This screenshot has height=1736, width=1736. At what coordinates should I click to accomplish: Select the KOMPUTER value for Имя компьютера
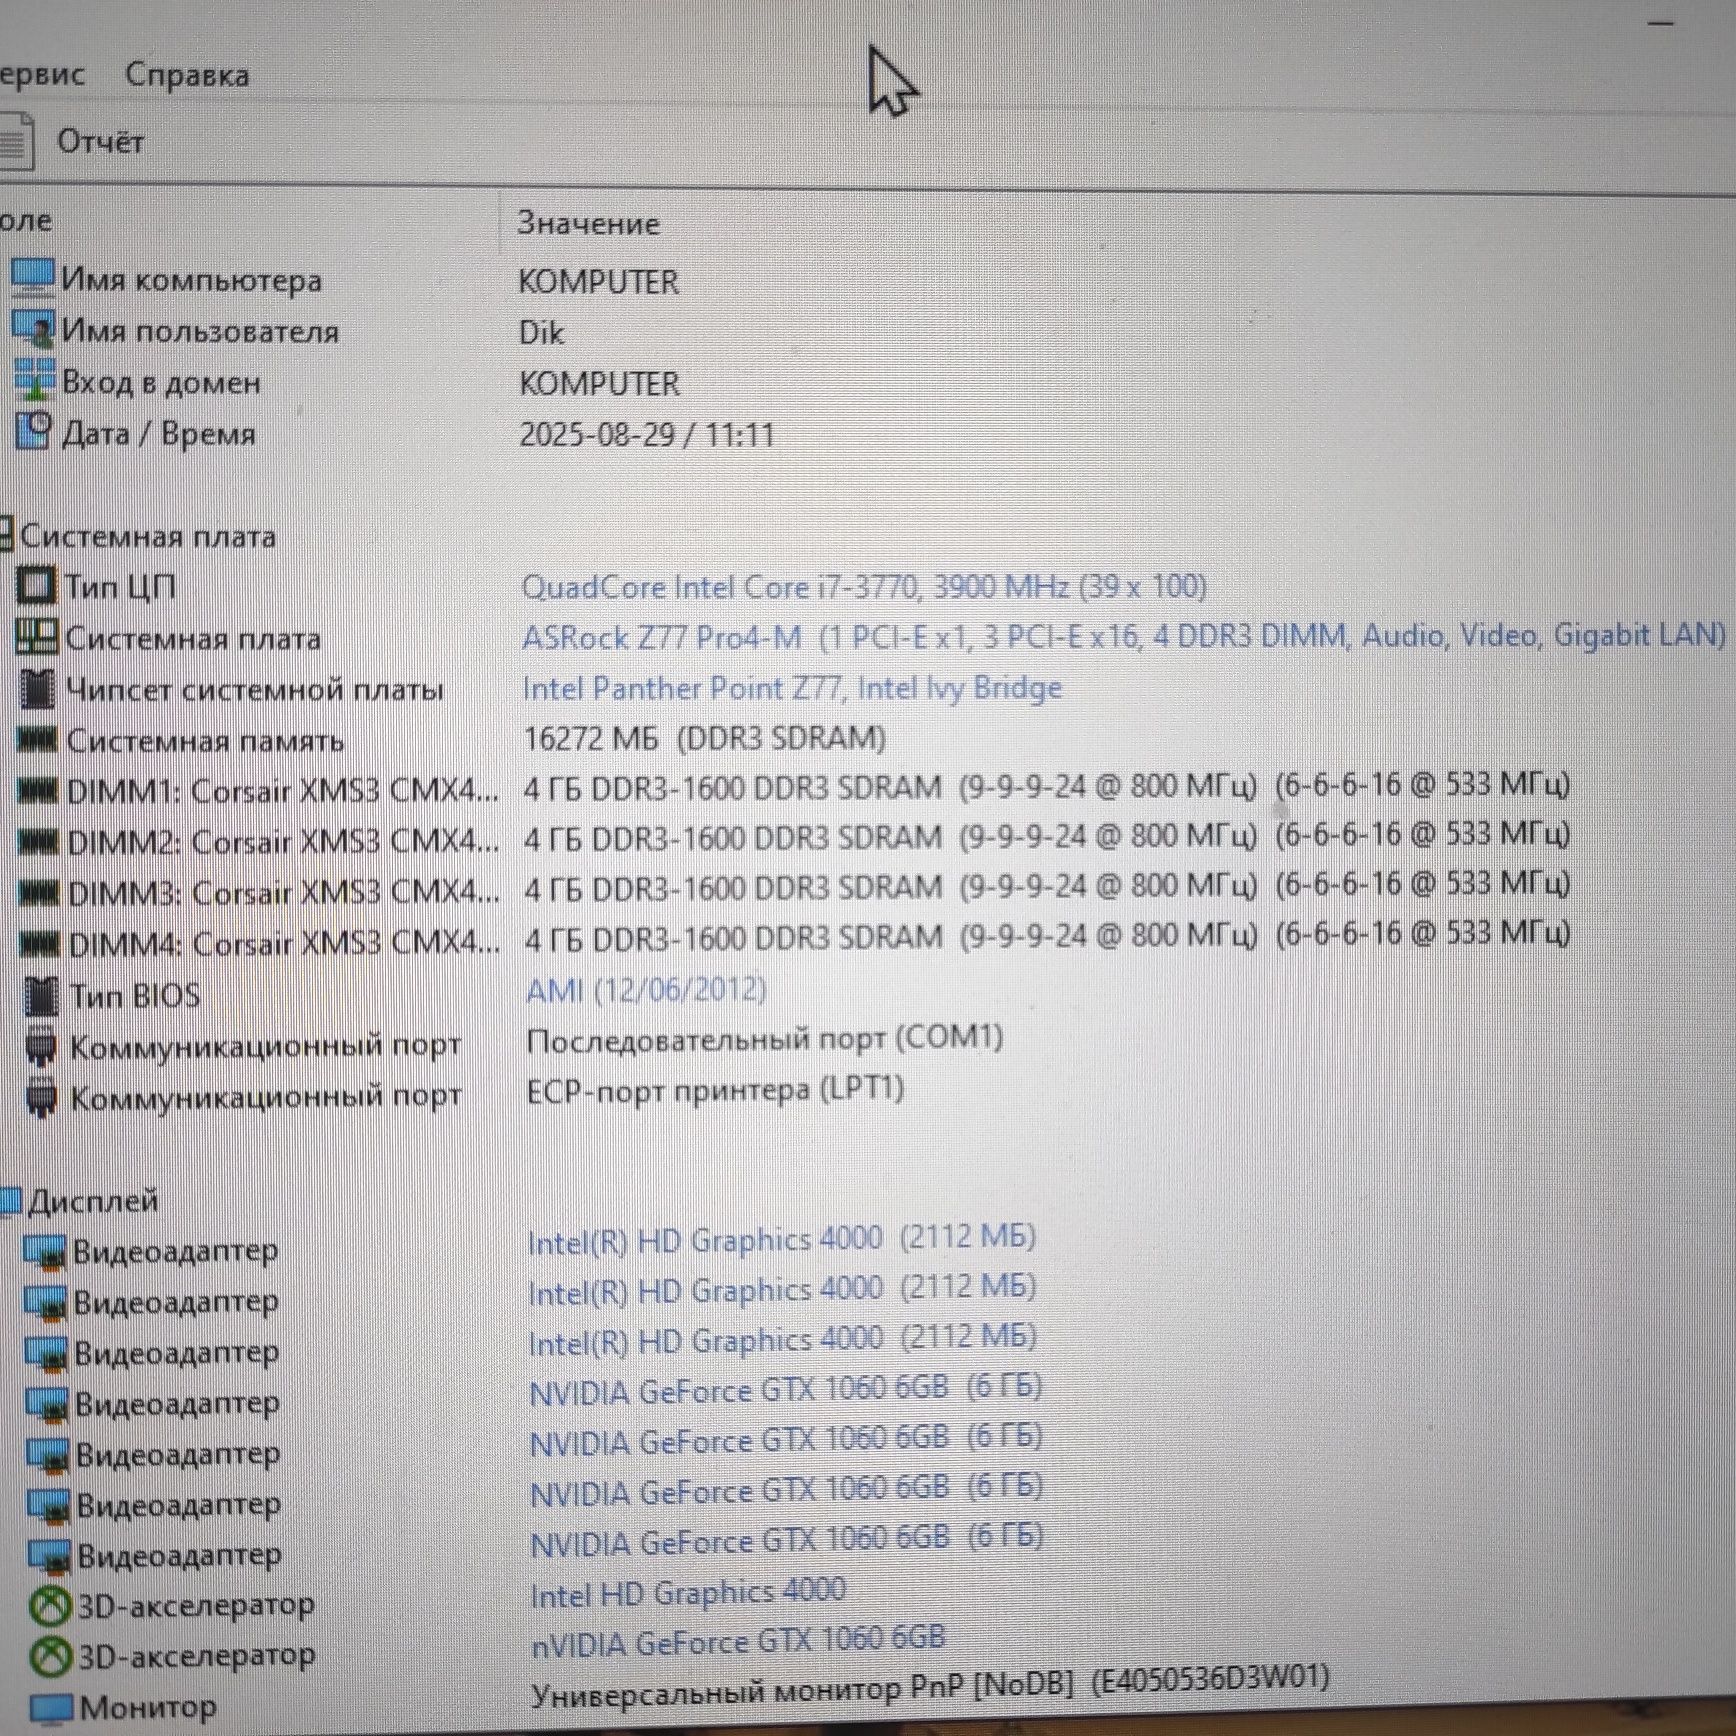598,282
